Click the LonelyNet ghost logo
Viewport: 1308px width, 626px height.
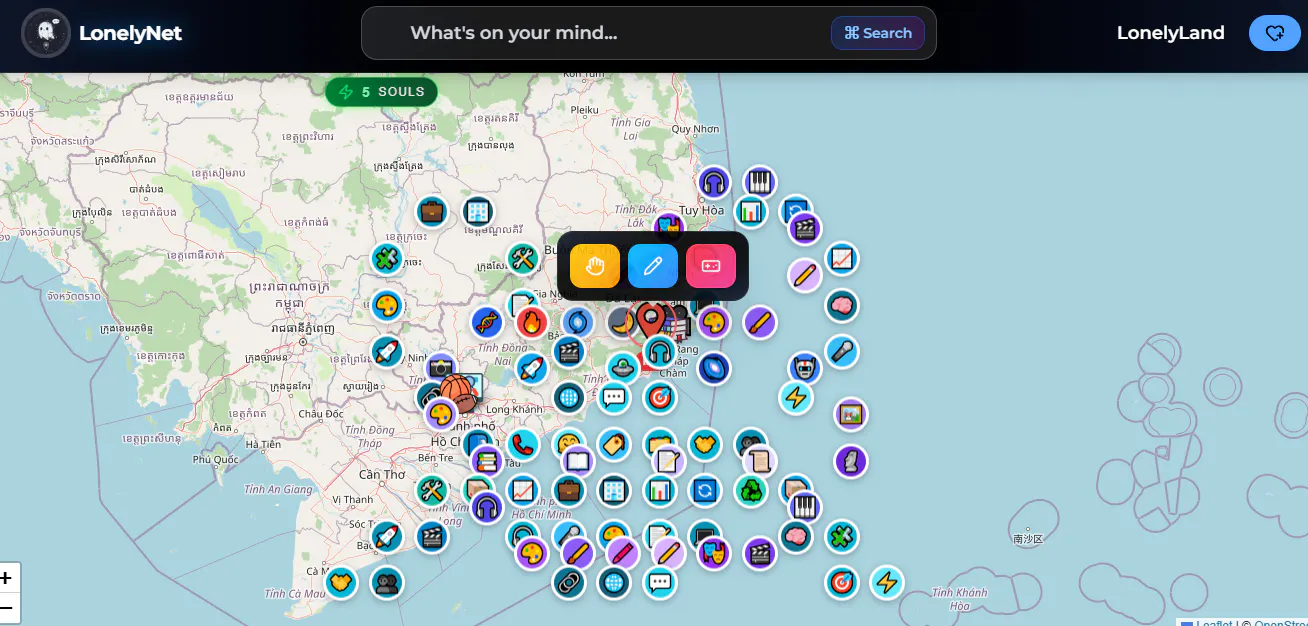(45, 33)
